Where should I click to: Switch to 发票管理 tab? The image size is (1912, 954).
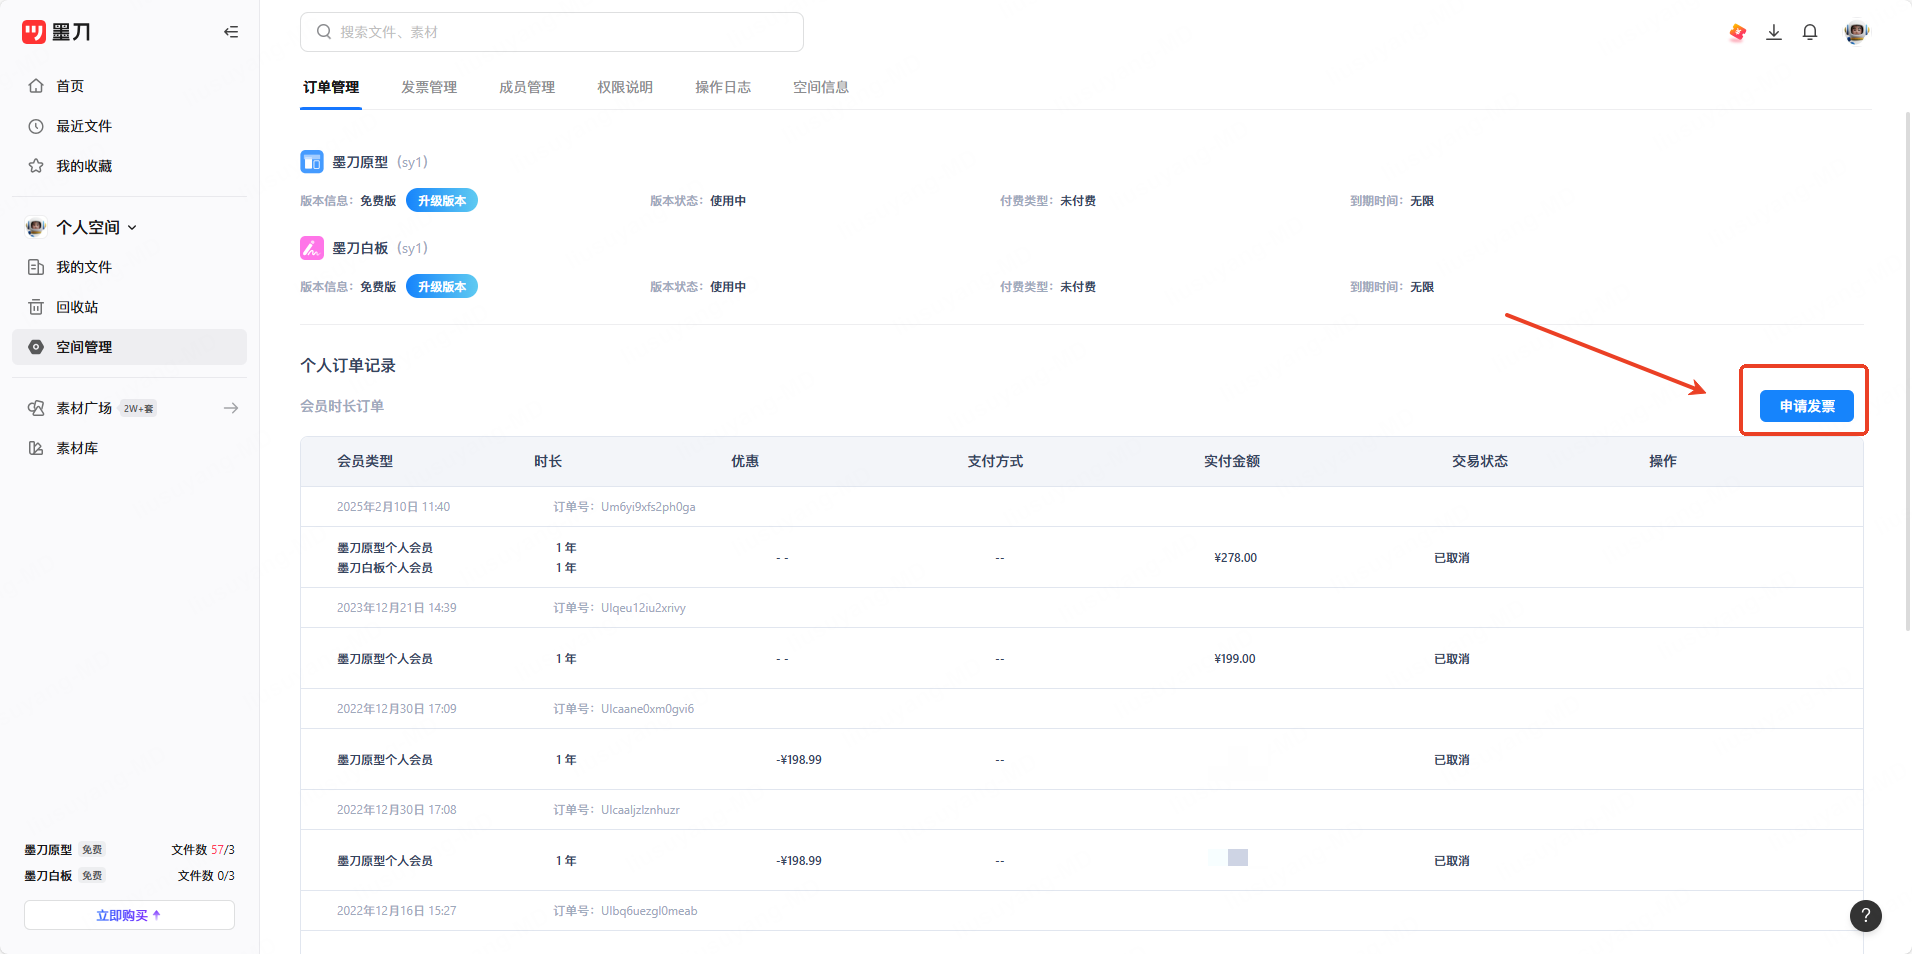(429, 87)
